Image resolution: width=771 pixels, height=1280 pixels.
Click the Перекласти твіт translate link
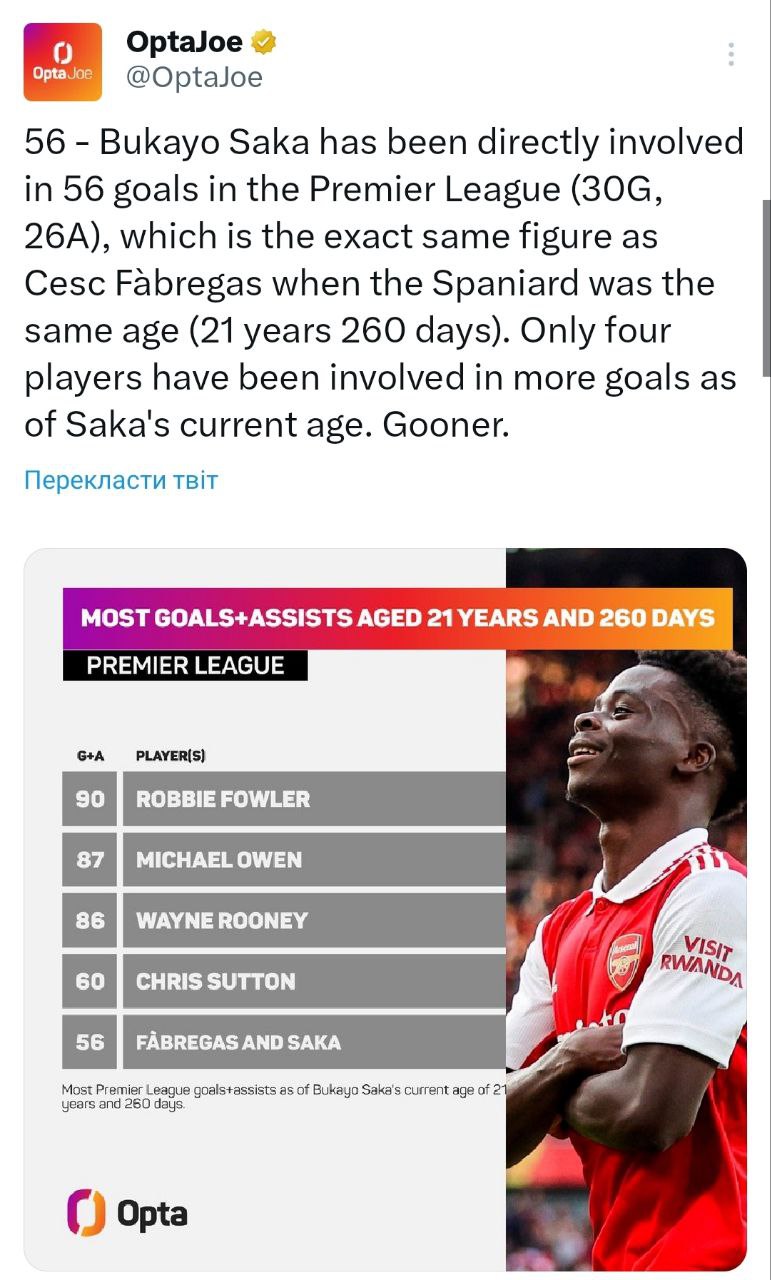click(120, 480)
